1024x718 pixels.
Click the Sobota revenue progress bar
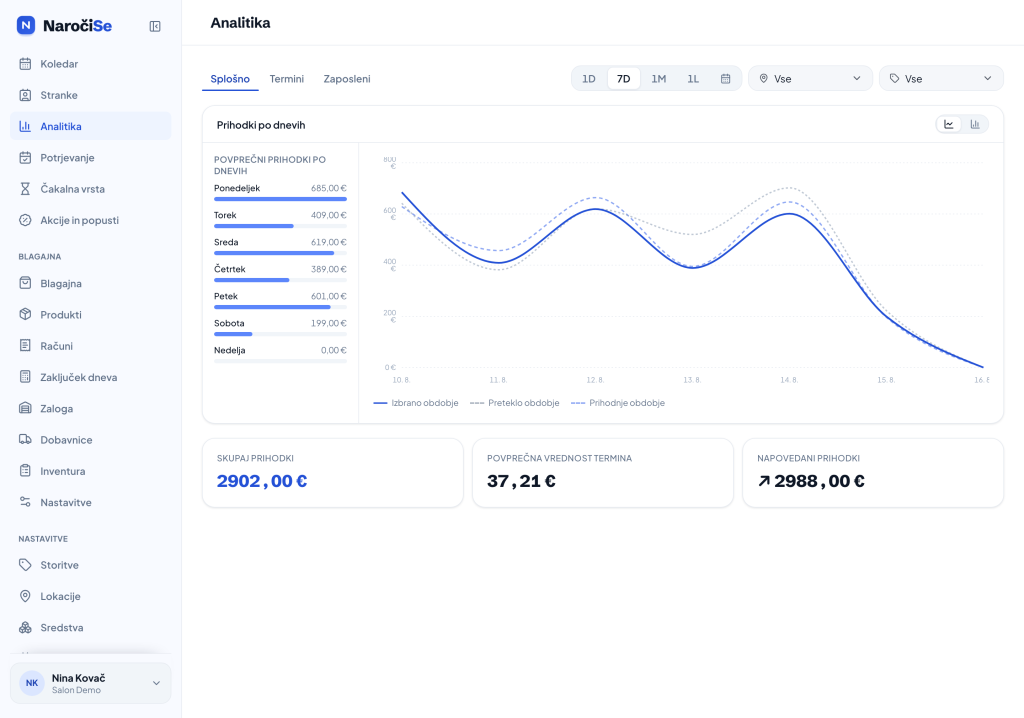click(280, 335)
